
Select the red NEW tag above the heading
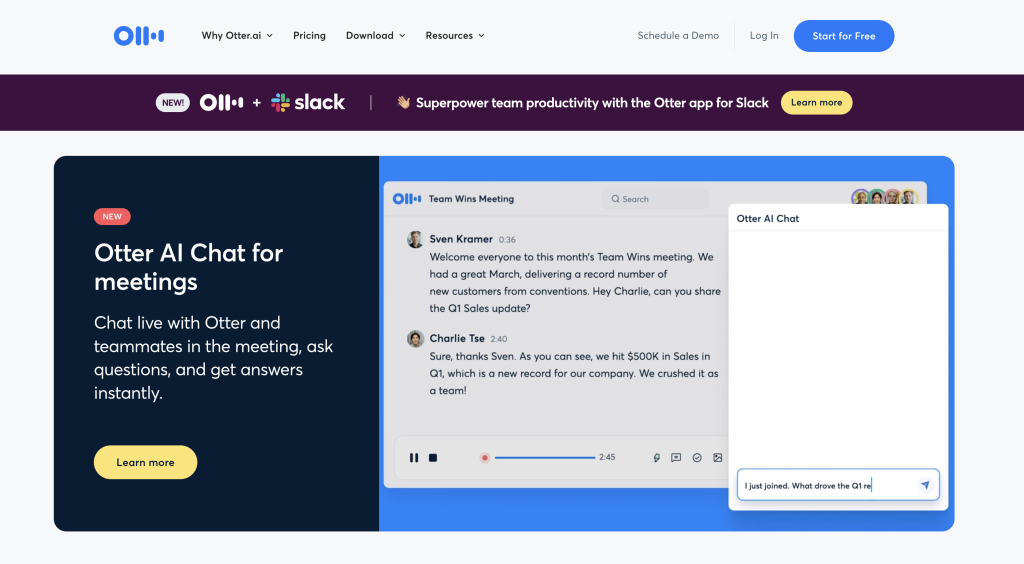pos(112,217)
